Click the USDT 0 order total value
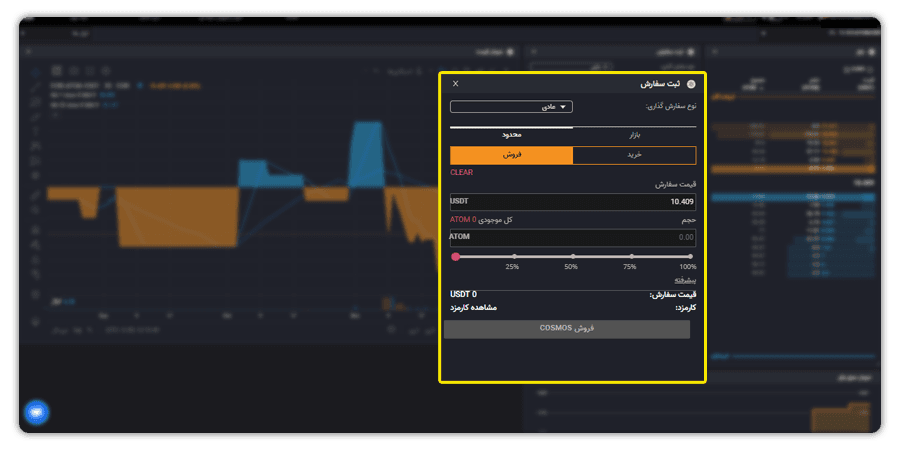Image resolution: width=900 pixels, height=450 pixels. [463, 295]
